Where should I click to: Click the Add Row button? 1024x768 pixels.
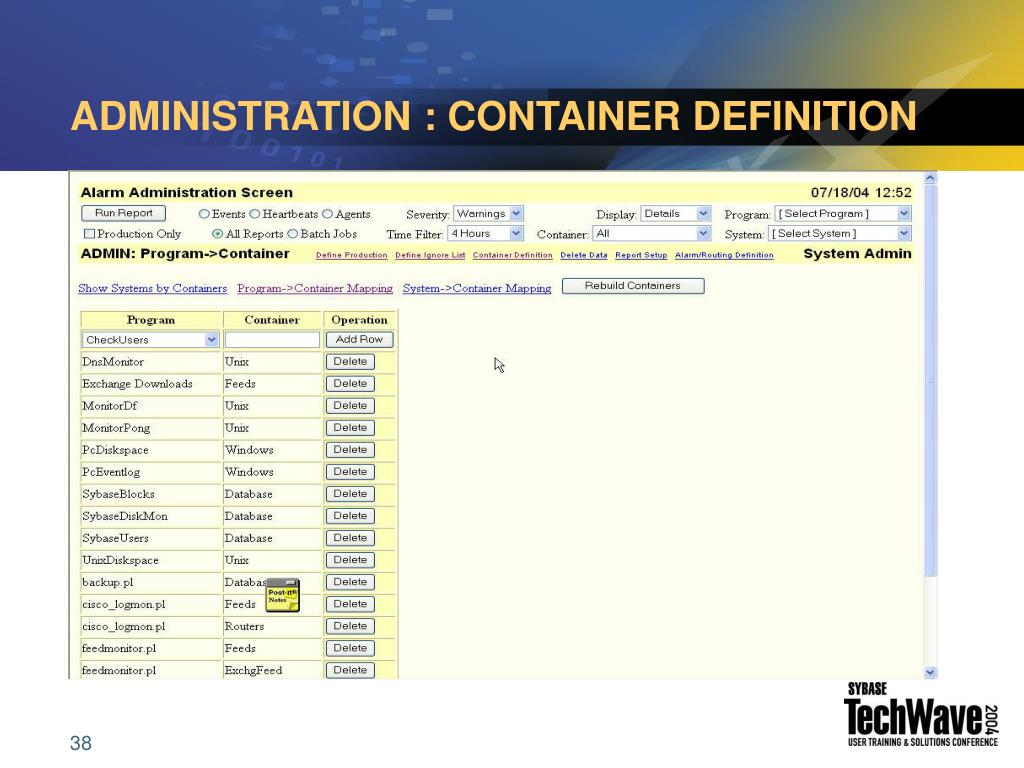click(x=359, y=340)
